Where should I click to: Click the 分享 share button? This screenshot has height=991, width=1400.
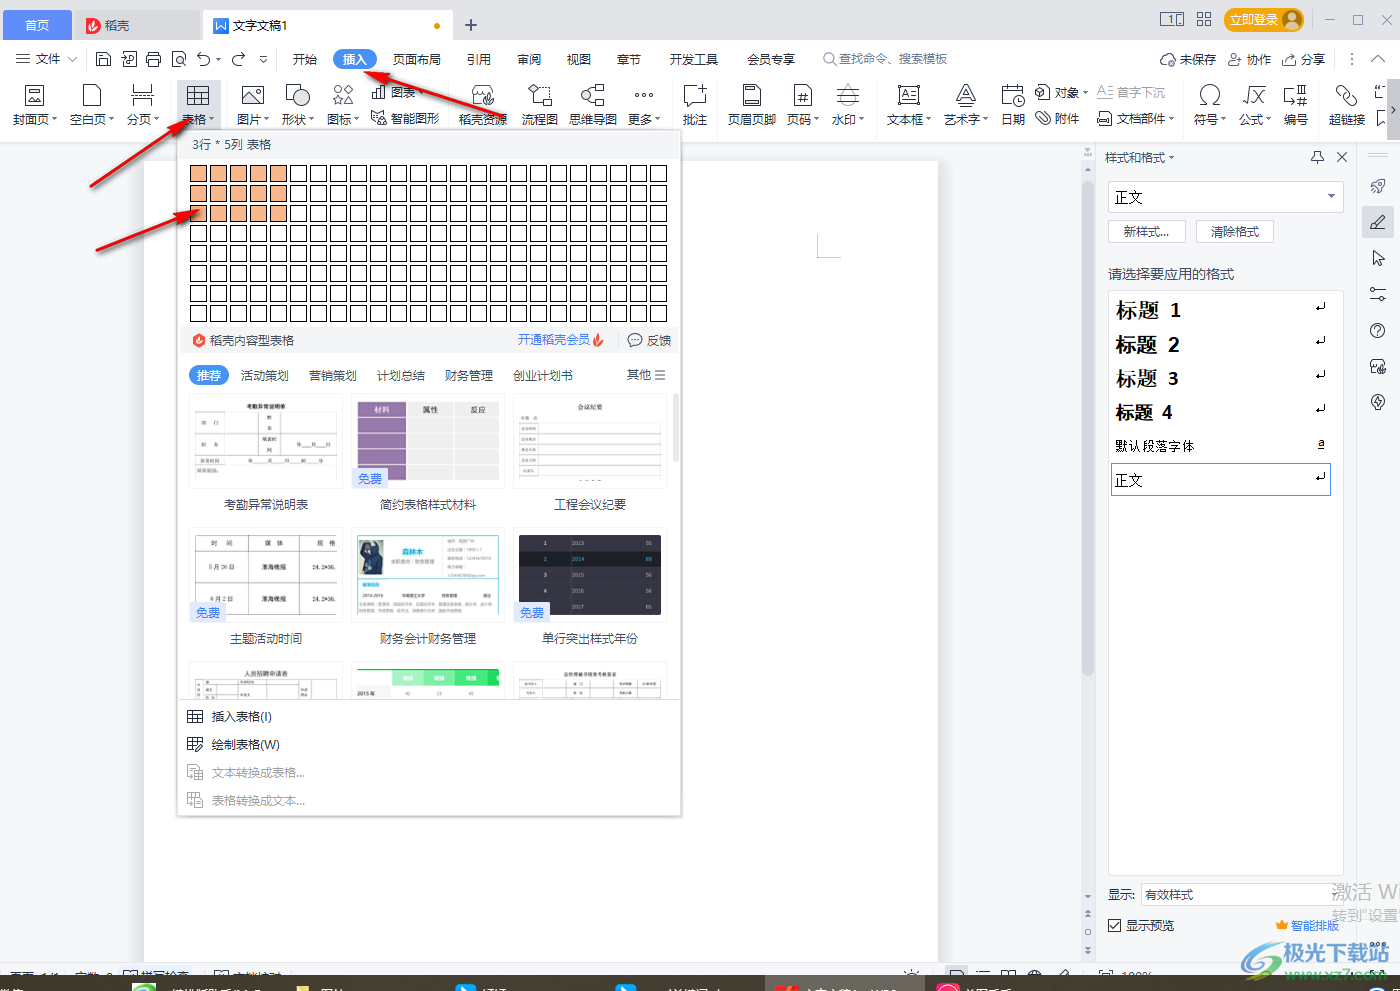(1304, 59)
